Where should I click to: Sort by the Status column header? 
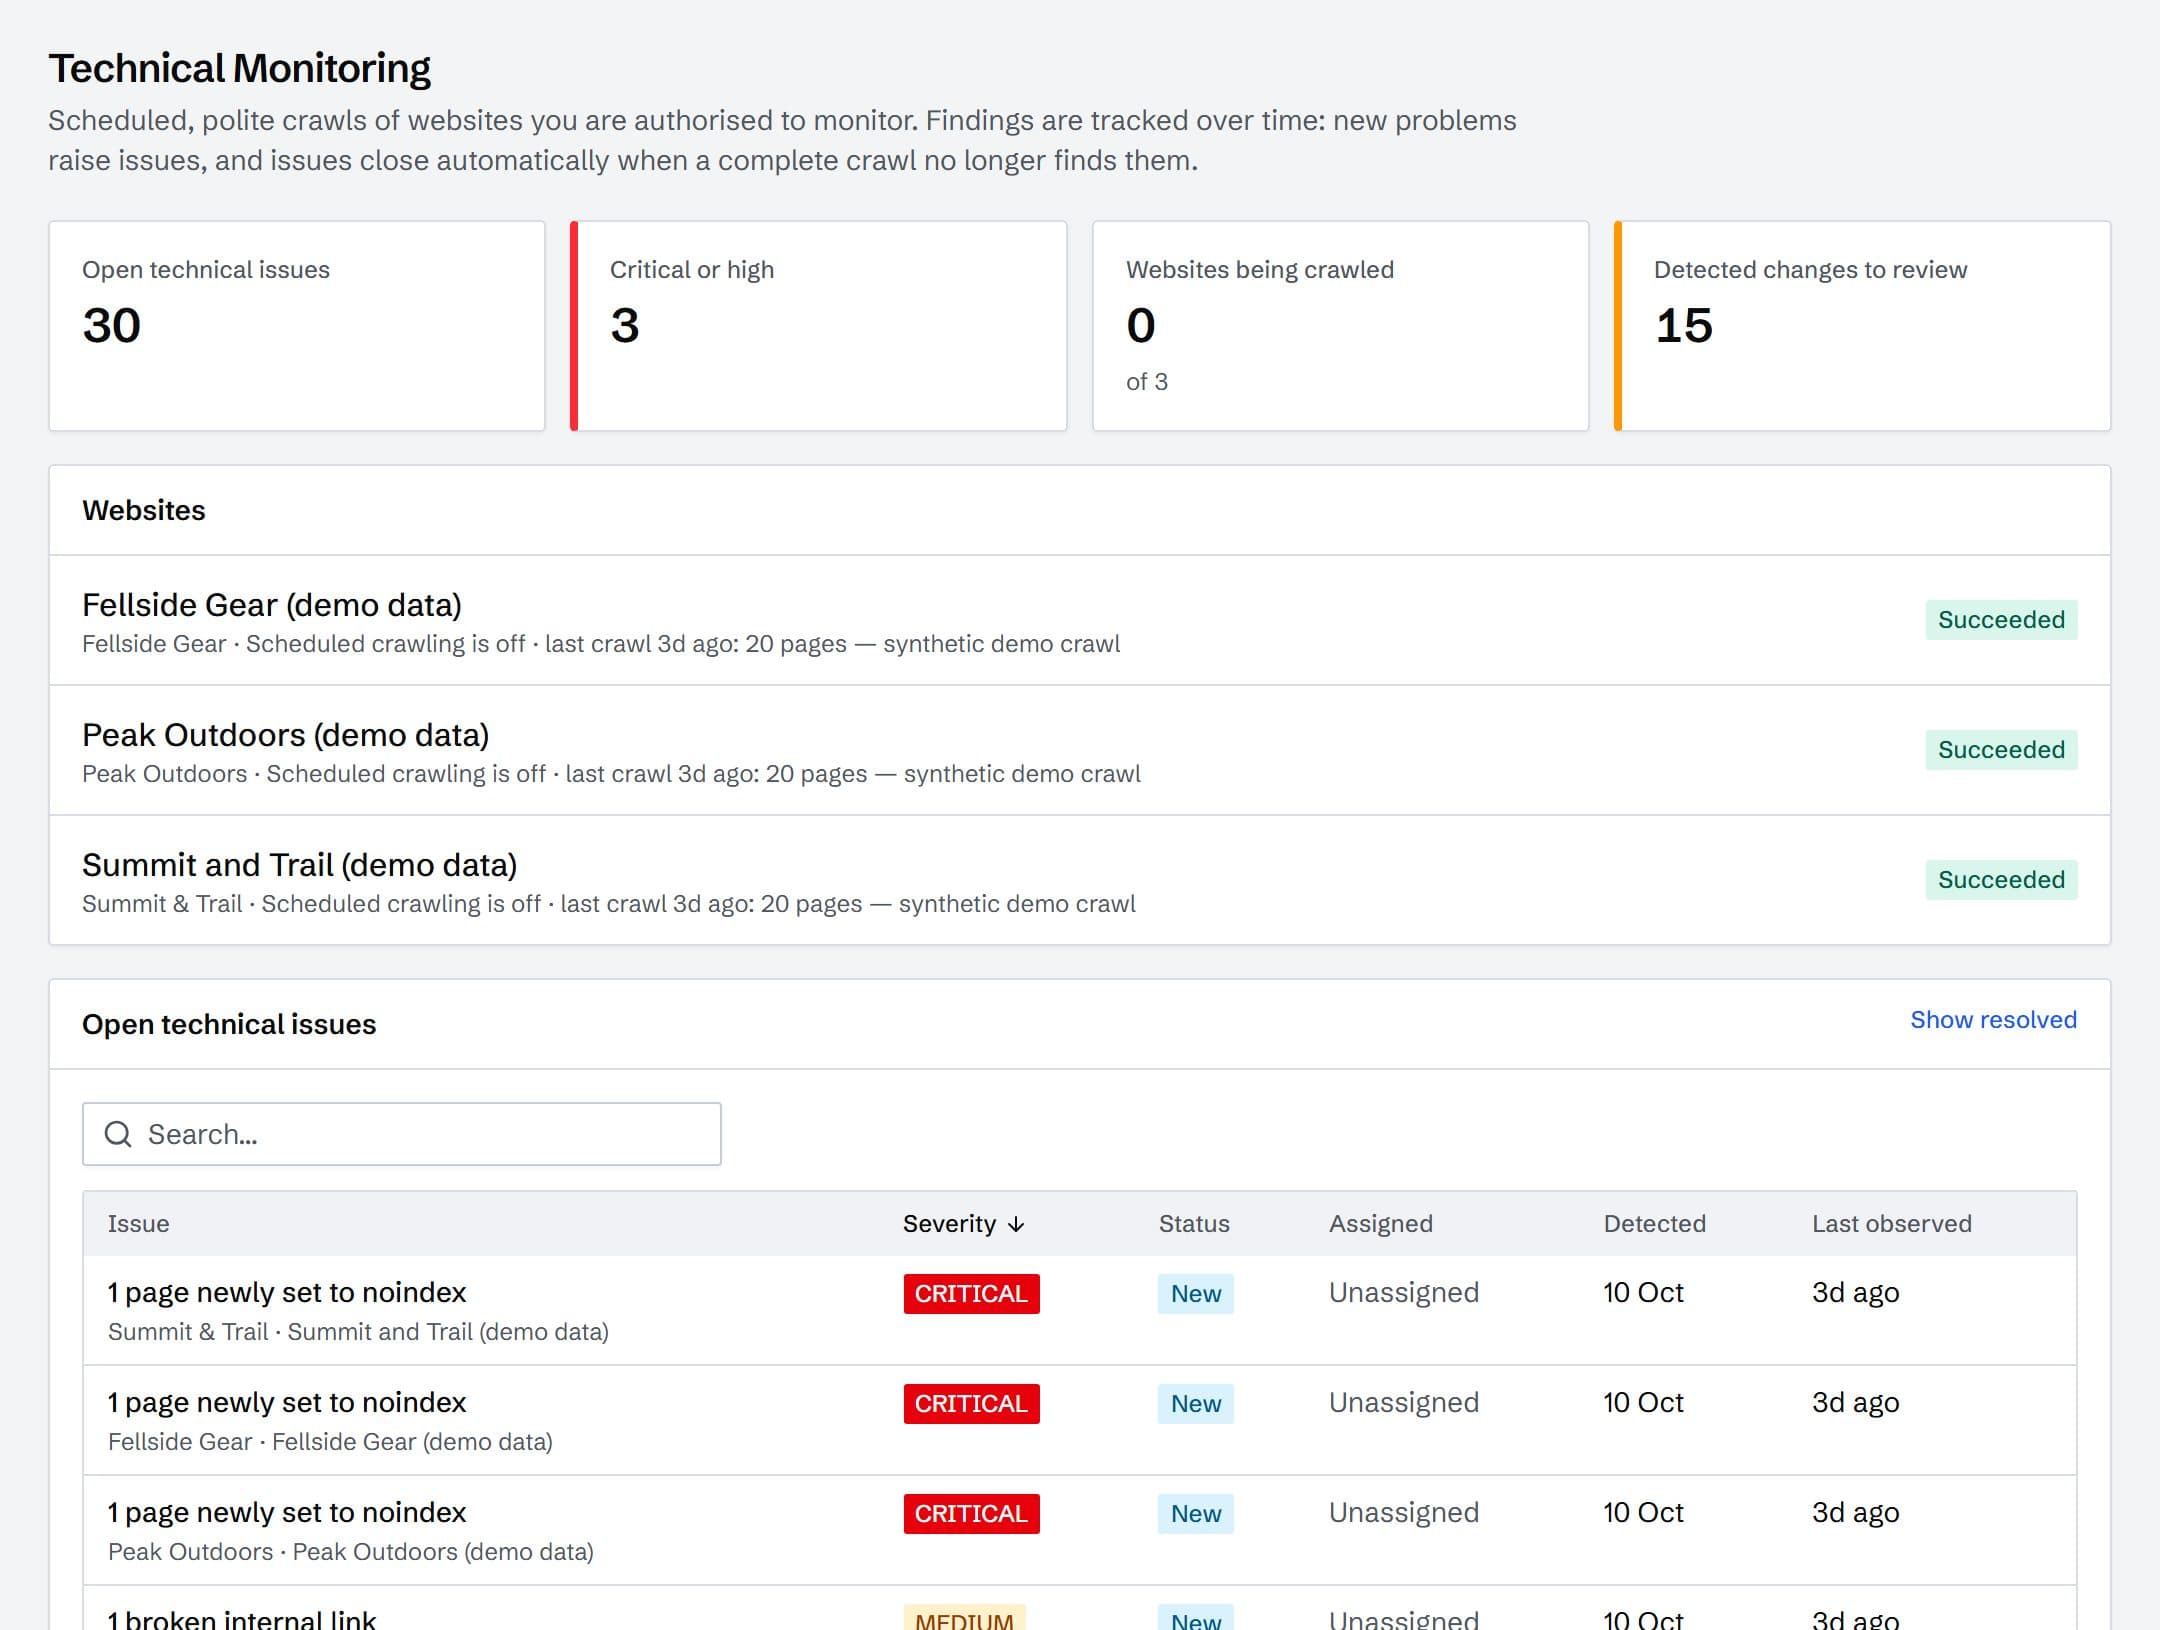tap(1194, 1224)
